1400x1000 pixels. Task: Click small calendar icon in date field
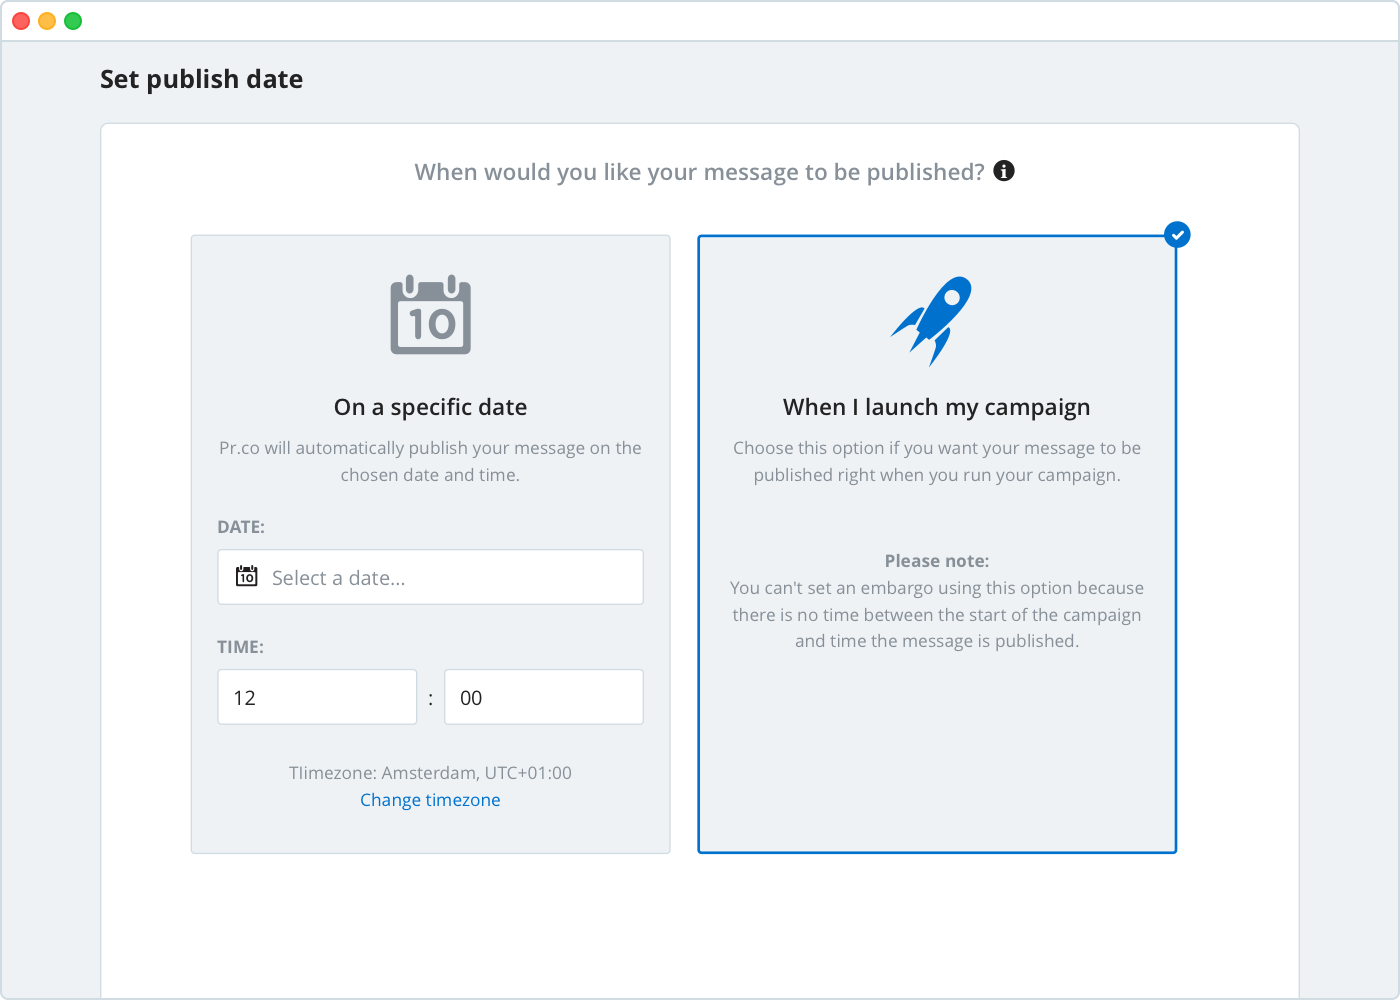click(247, 576)
